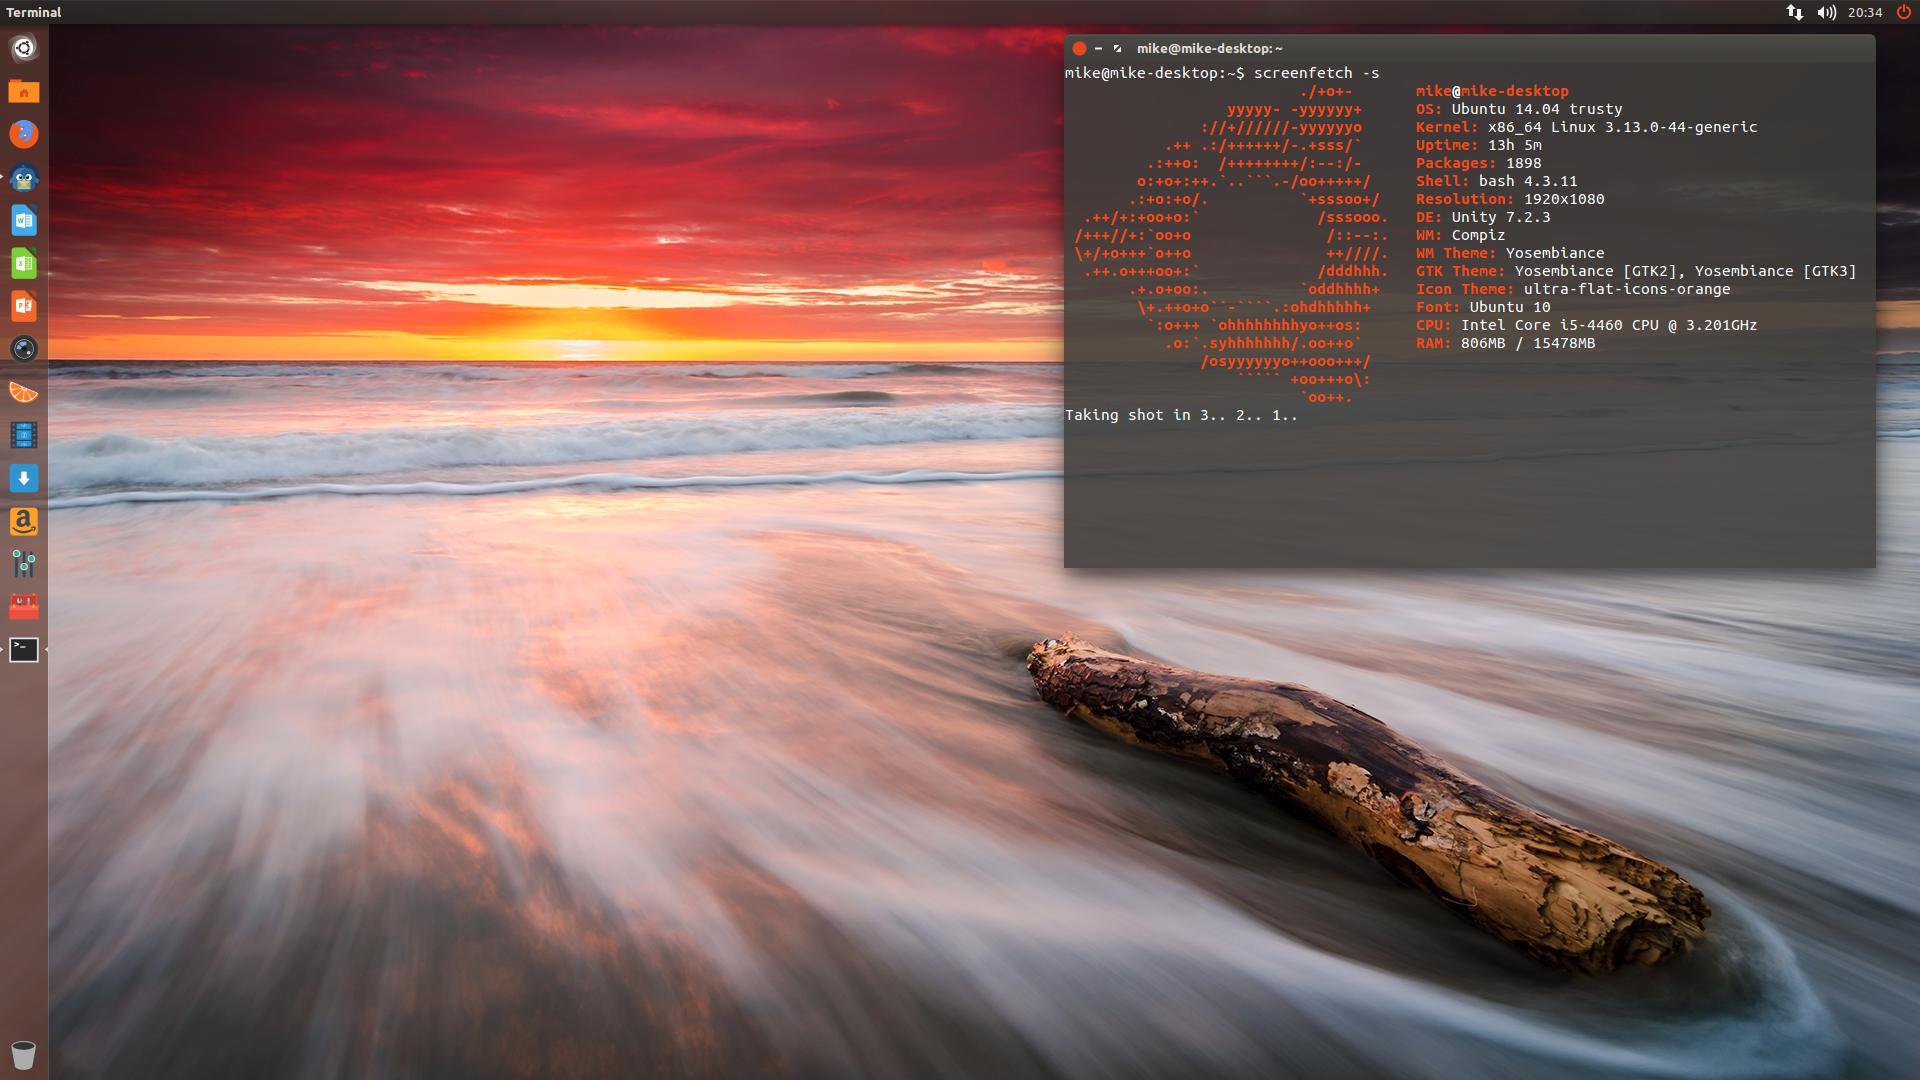Open the Trash at dock bottom
This screenshot has height=1080, width=1920.
(x=24, y=1055)
